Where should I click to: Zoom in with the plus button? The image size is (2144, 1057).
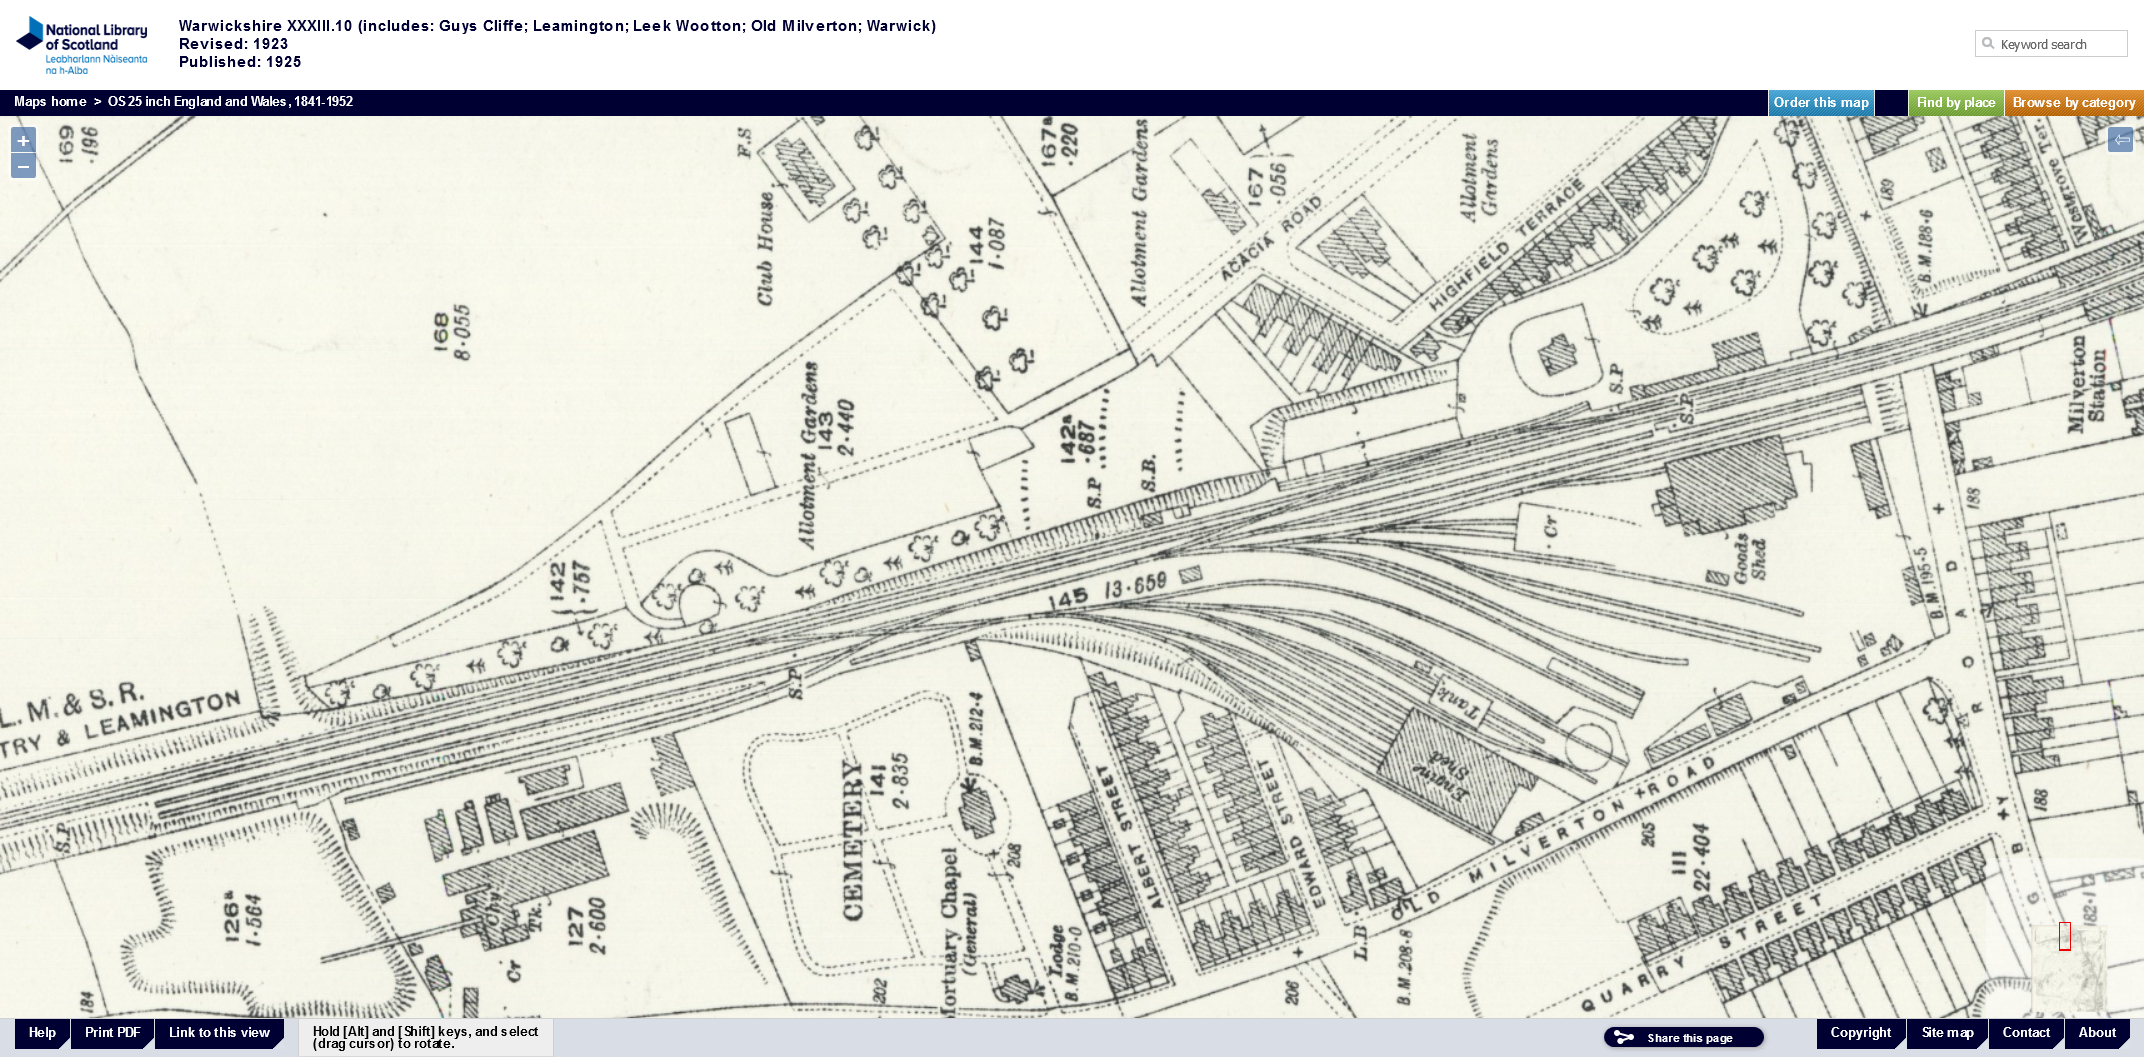23,141
